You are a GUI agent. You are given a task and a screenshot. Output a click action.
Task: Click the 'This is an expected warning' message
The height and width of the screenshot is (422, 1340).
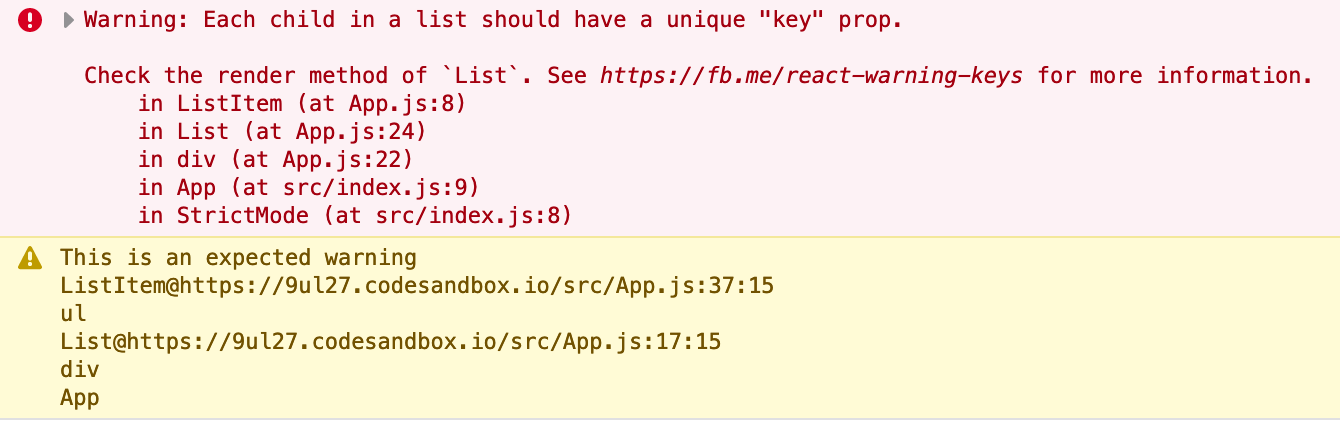point(238,257)
